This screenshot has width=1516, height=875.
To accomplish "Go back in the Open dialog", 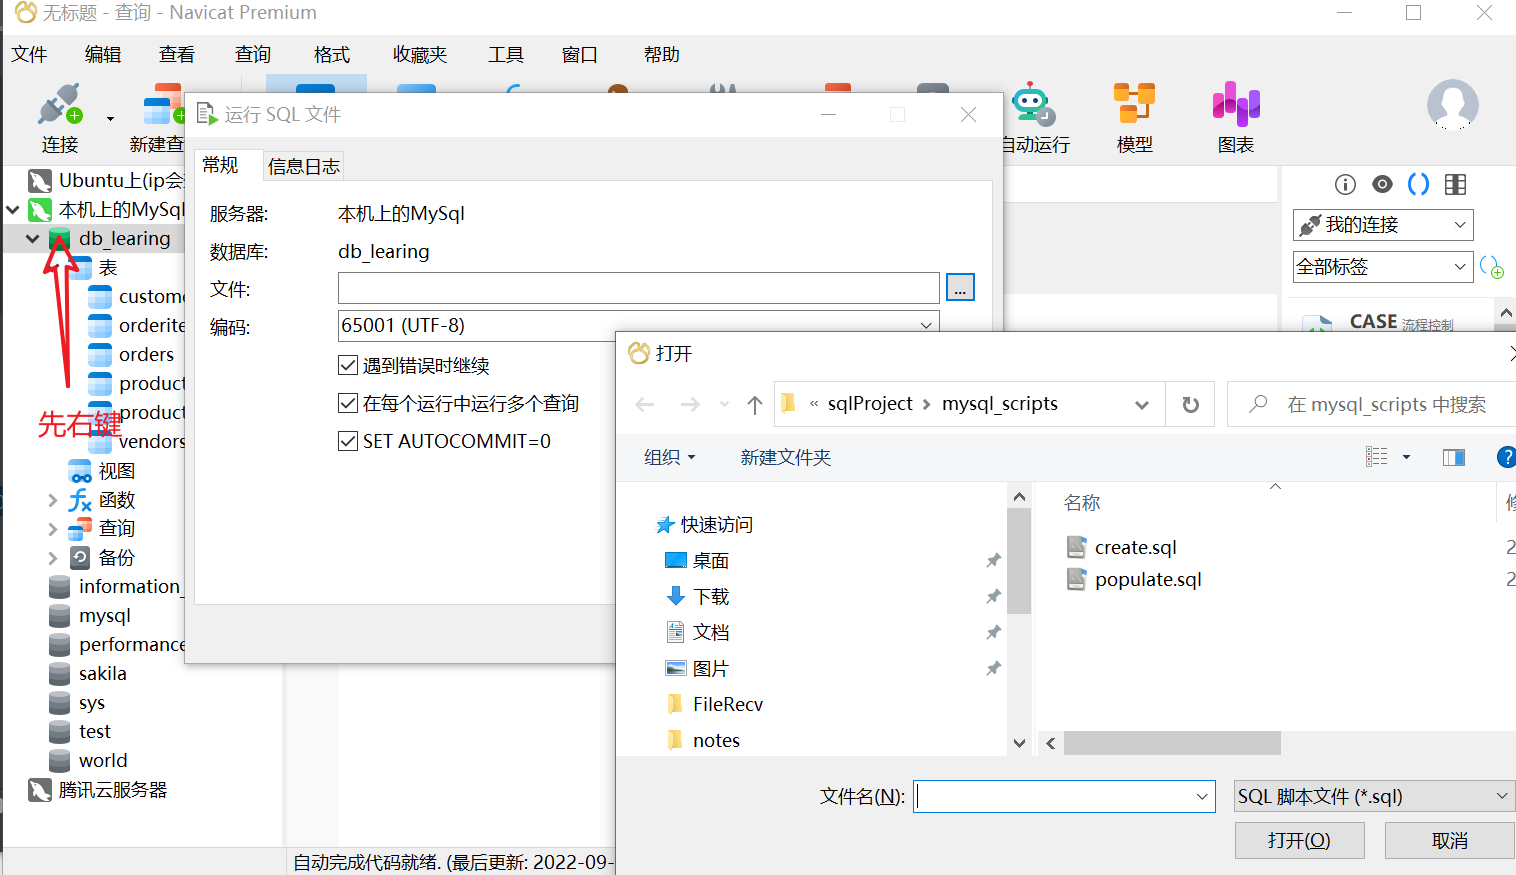I will 645,404.
